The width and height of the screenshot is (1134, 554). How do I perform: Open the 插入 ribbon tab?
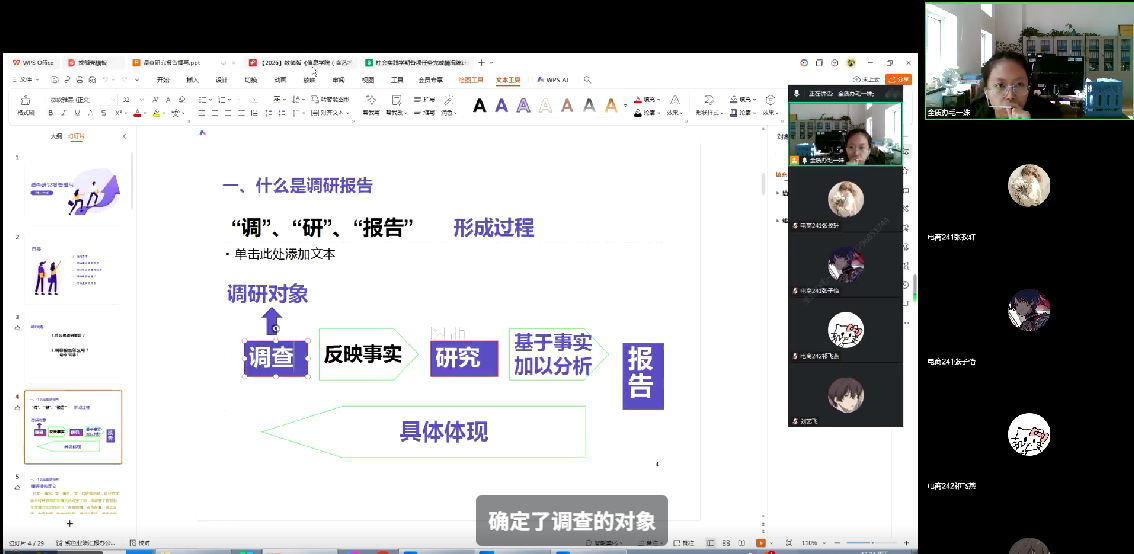point(192,79)
